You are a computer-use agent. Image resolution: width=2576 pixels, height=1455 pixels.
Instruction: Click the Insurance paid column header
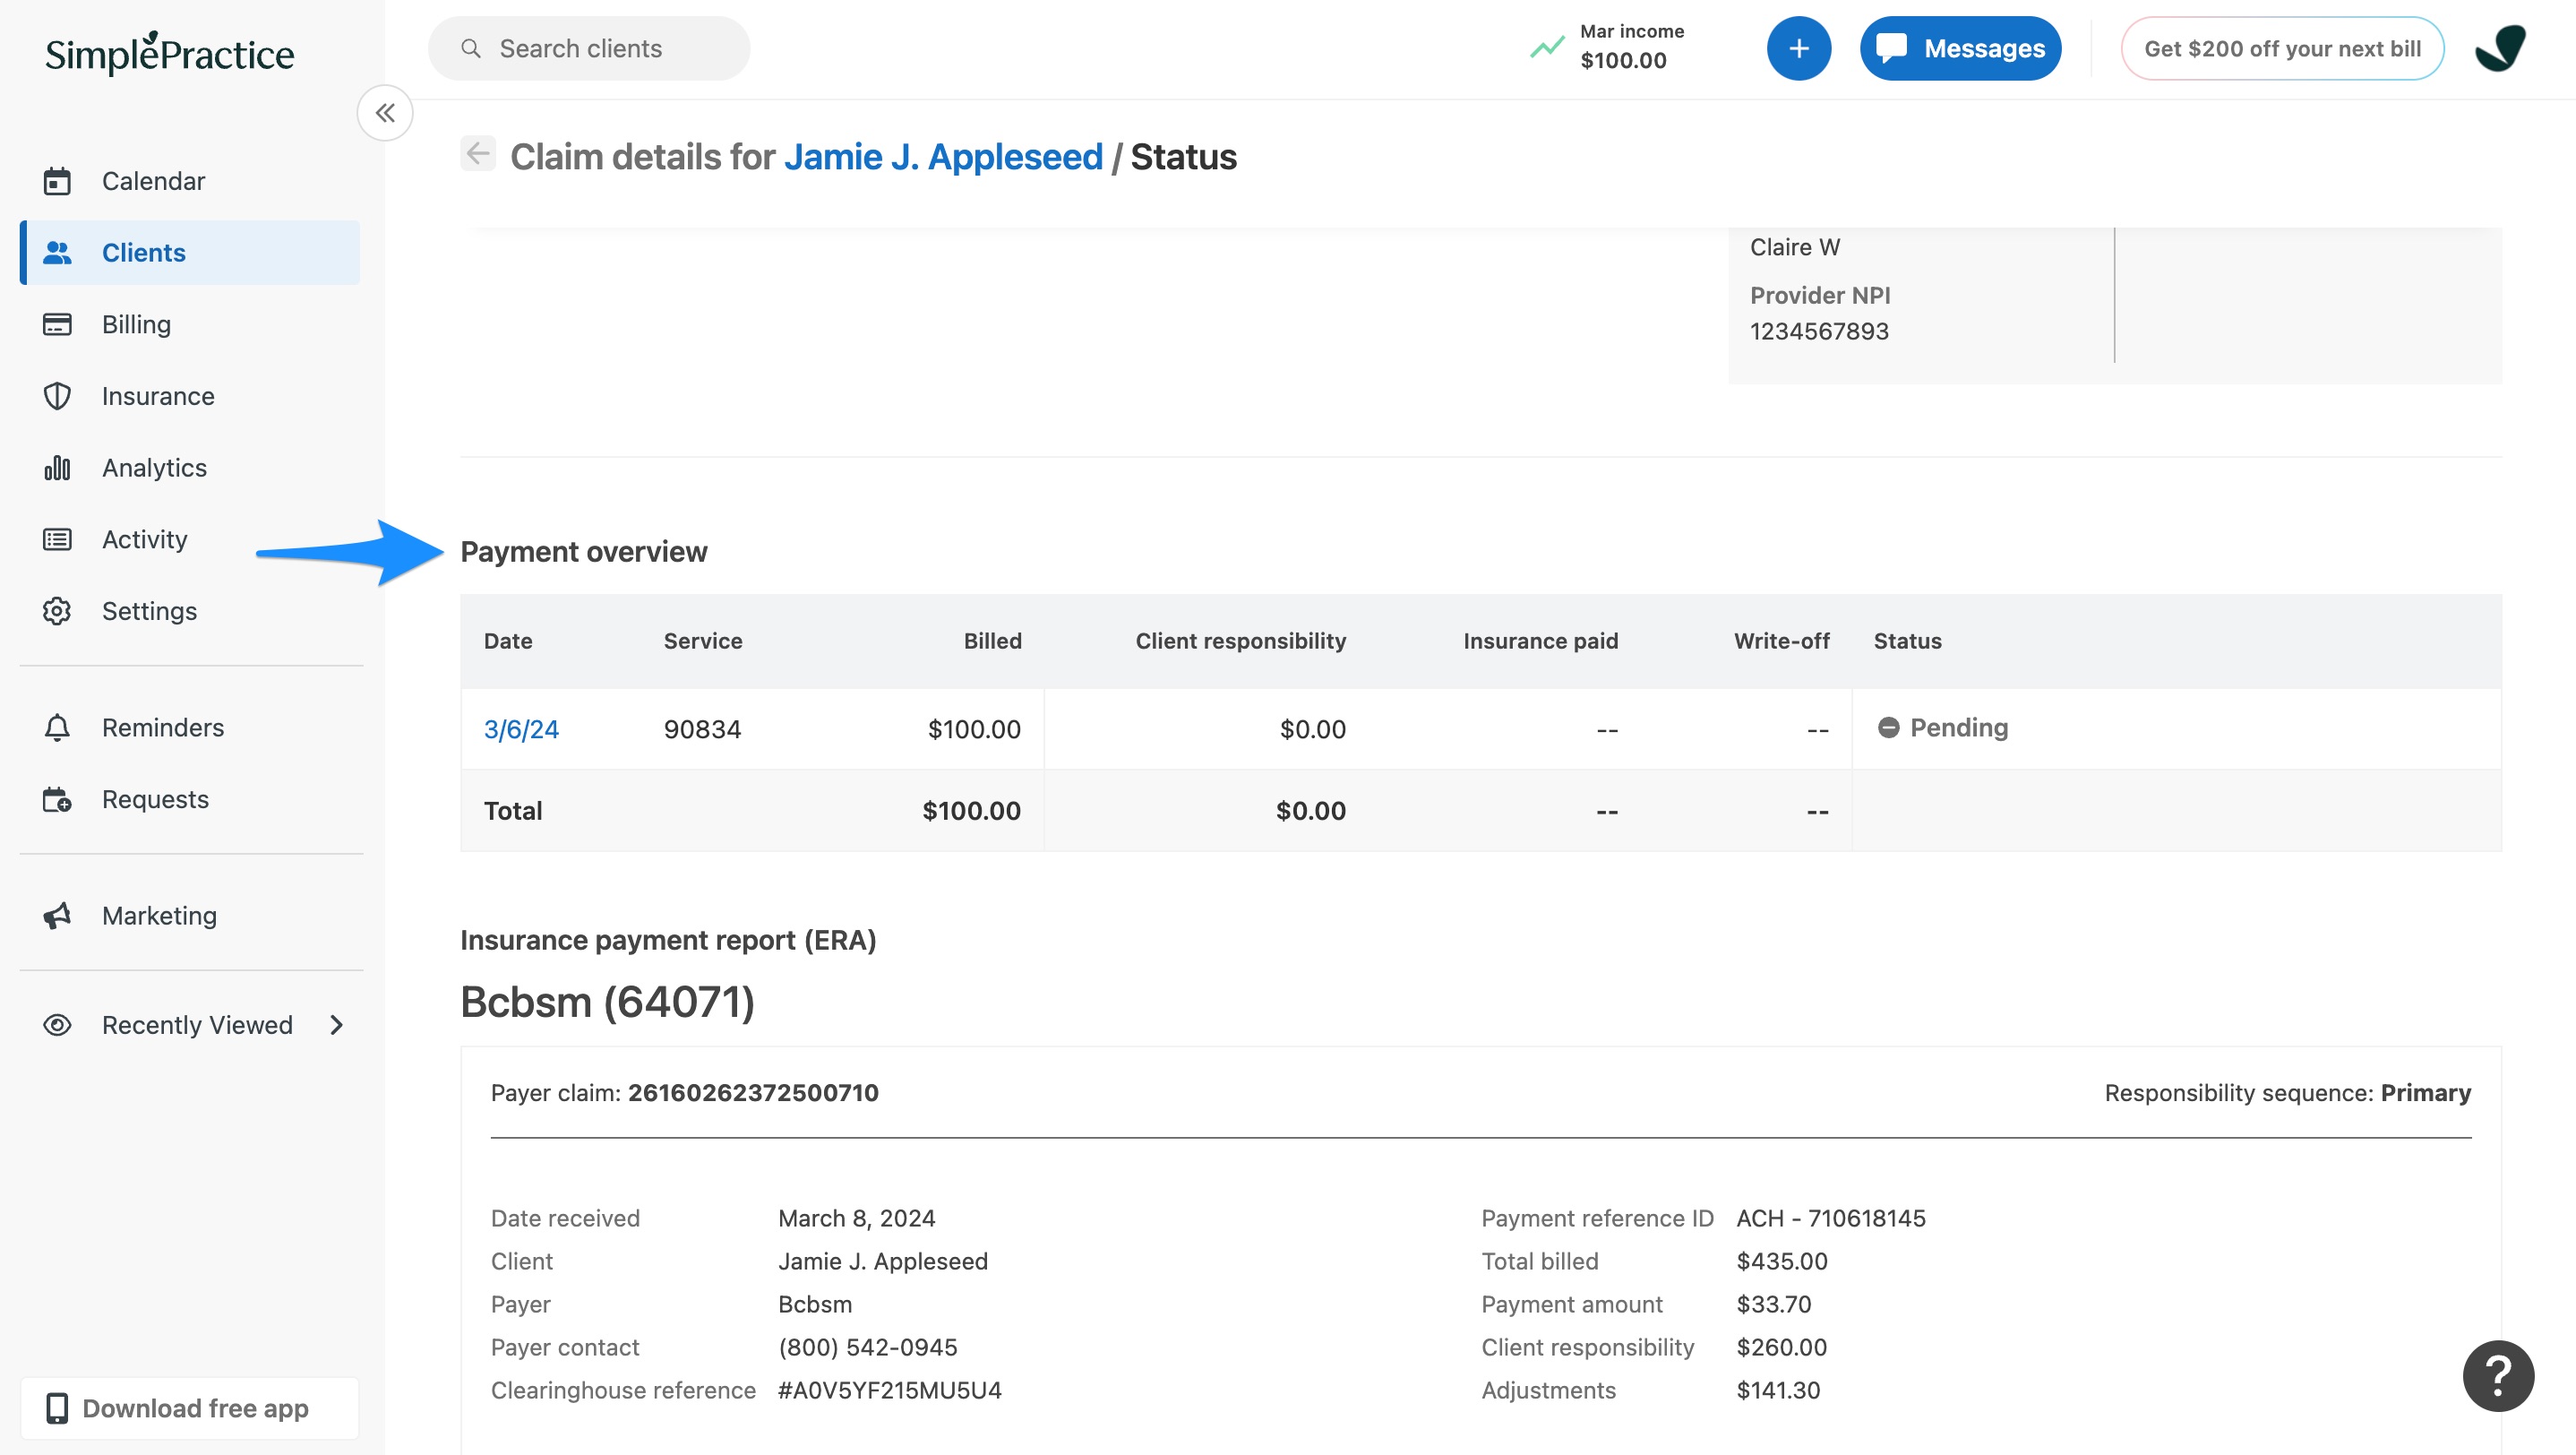[x=1540, y=641]
